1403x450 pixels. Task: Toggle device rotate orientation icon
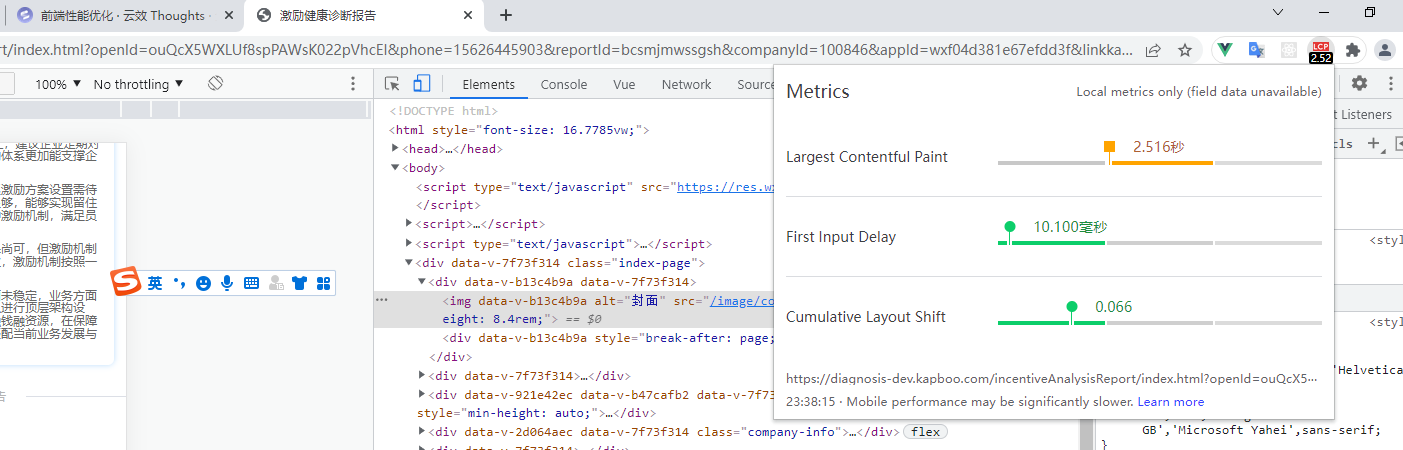tap(214, 84)
